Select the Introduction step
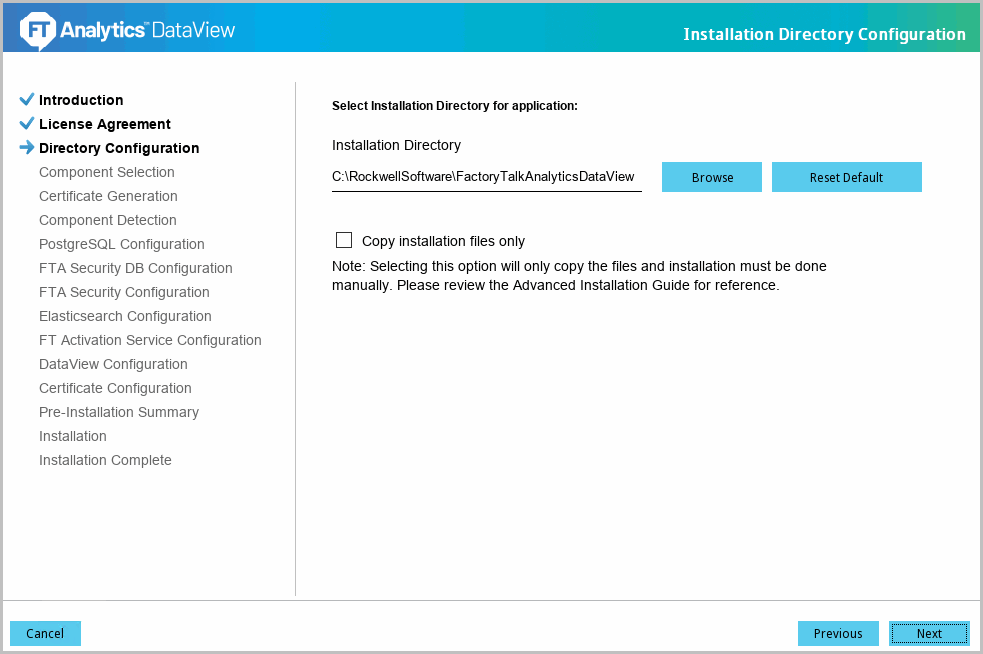This screenshot has height=654, width=983. [81, 100]
